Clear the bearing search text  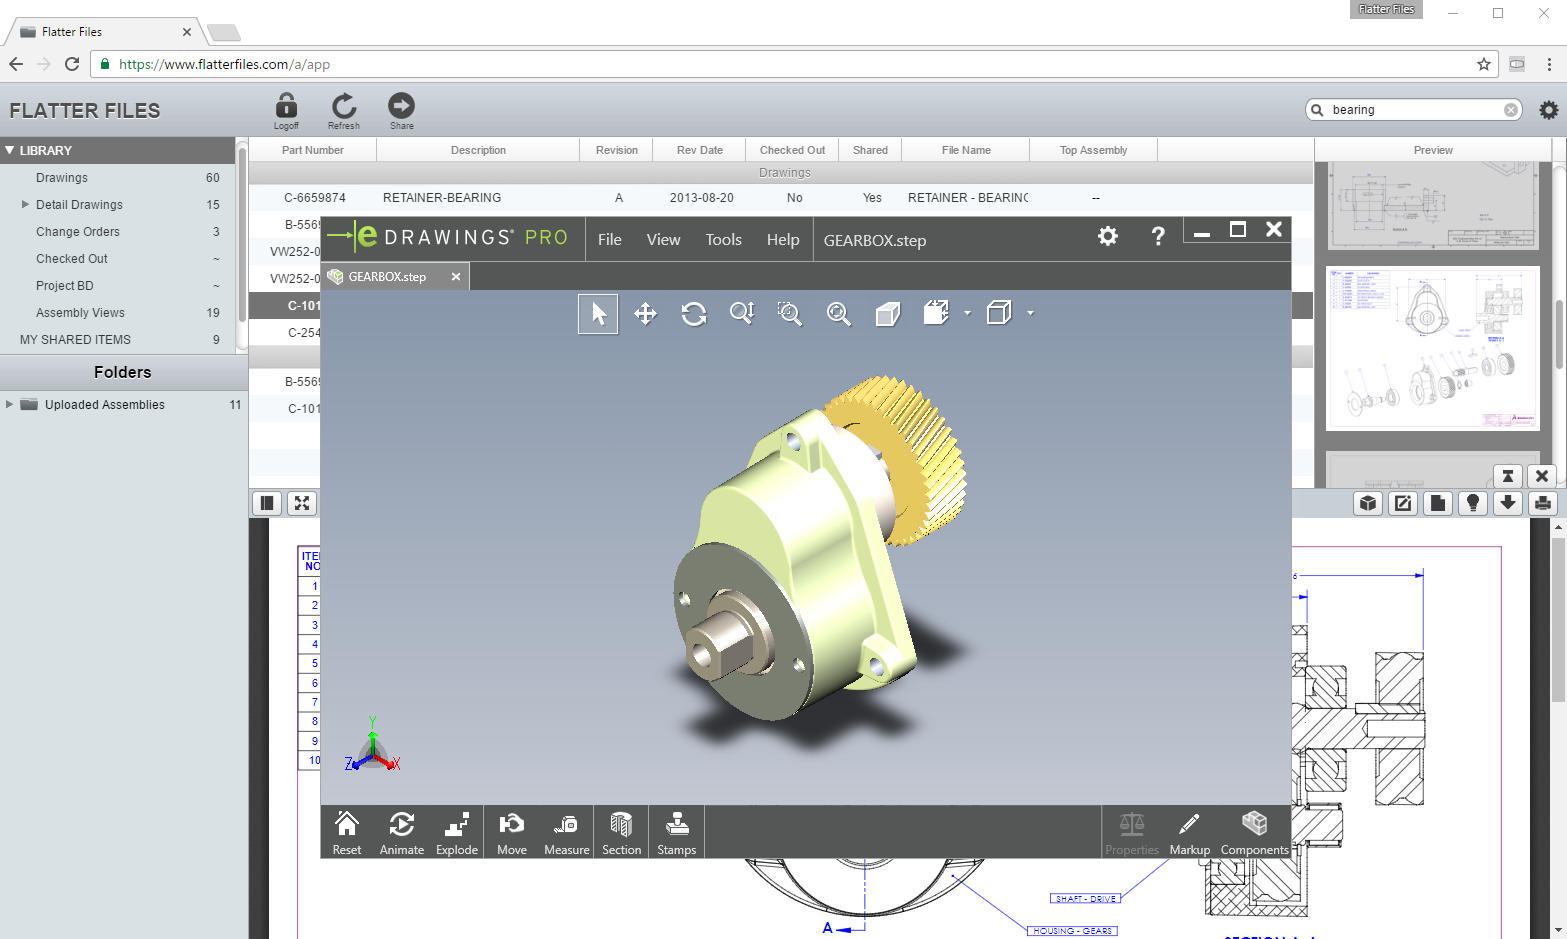1511,110
